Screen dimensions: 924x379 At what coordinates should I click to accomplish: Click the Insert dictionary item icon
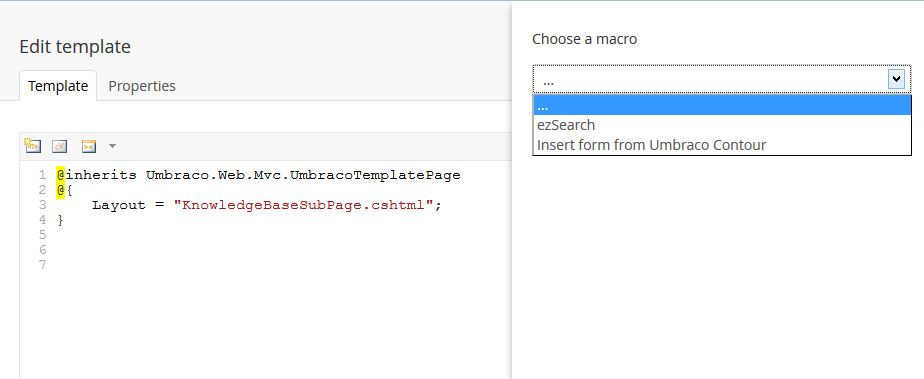tap(60, 146)
